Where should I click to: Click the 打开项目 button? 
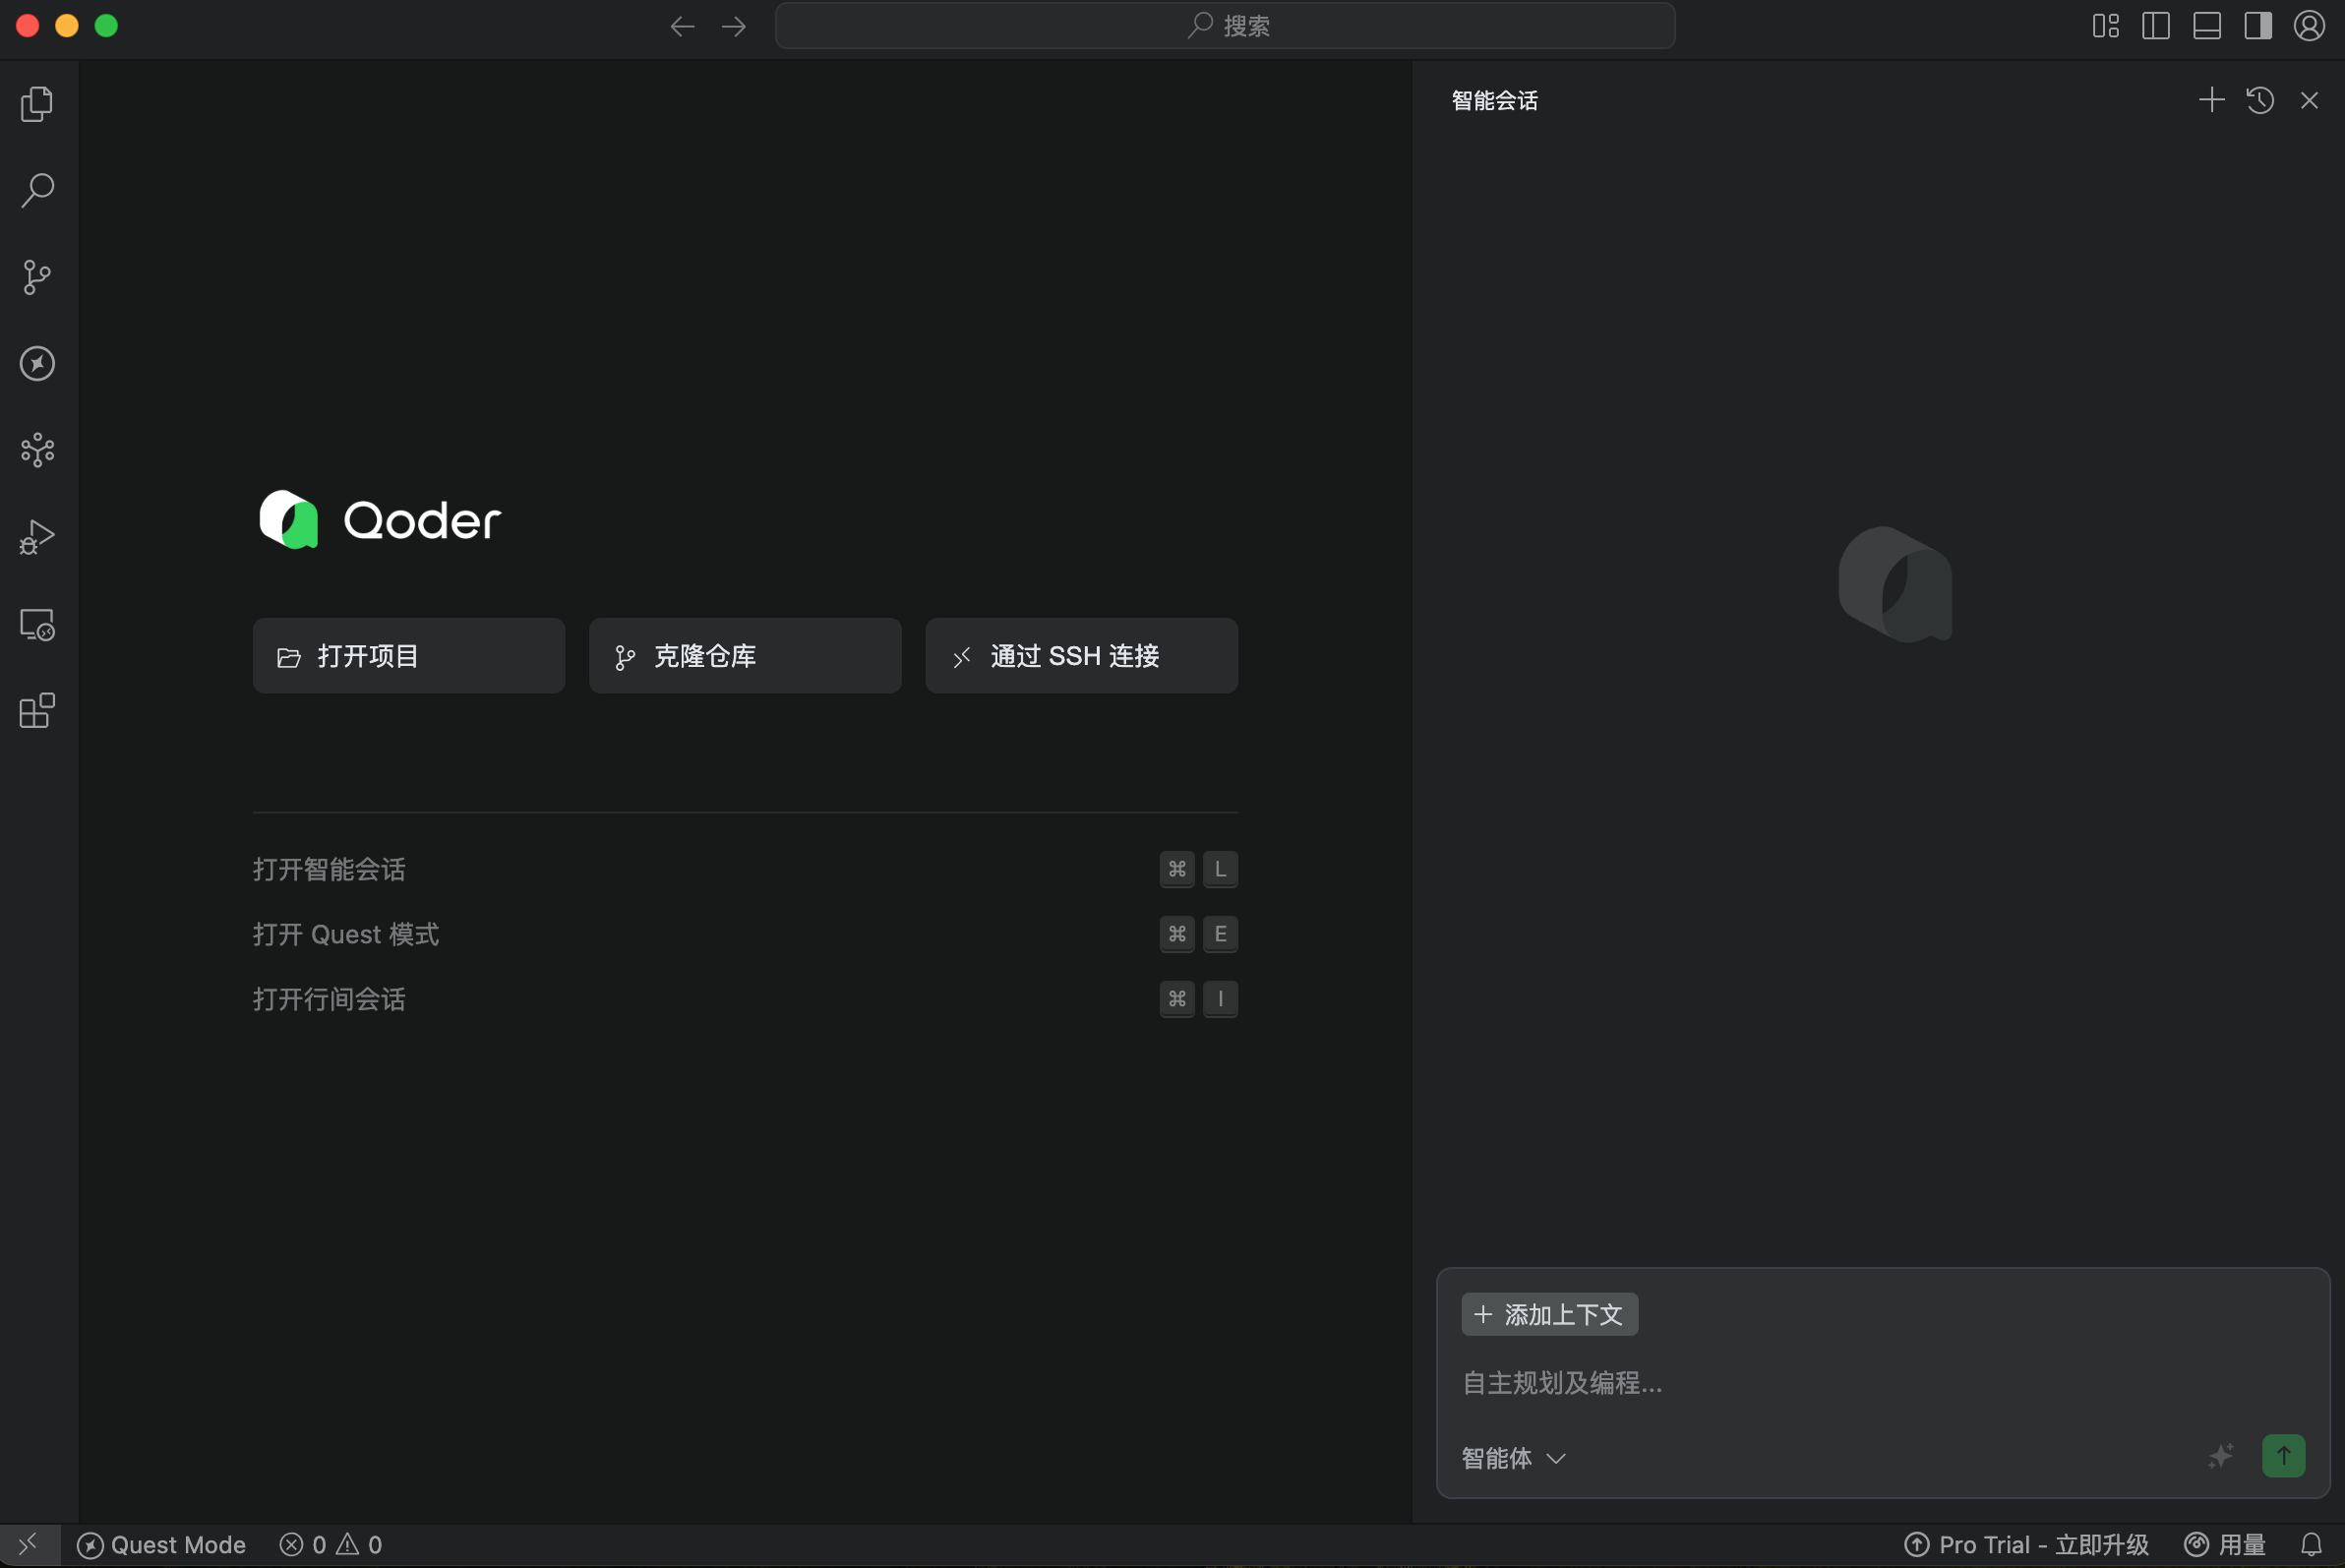(x=408, y=656)
